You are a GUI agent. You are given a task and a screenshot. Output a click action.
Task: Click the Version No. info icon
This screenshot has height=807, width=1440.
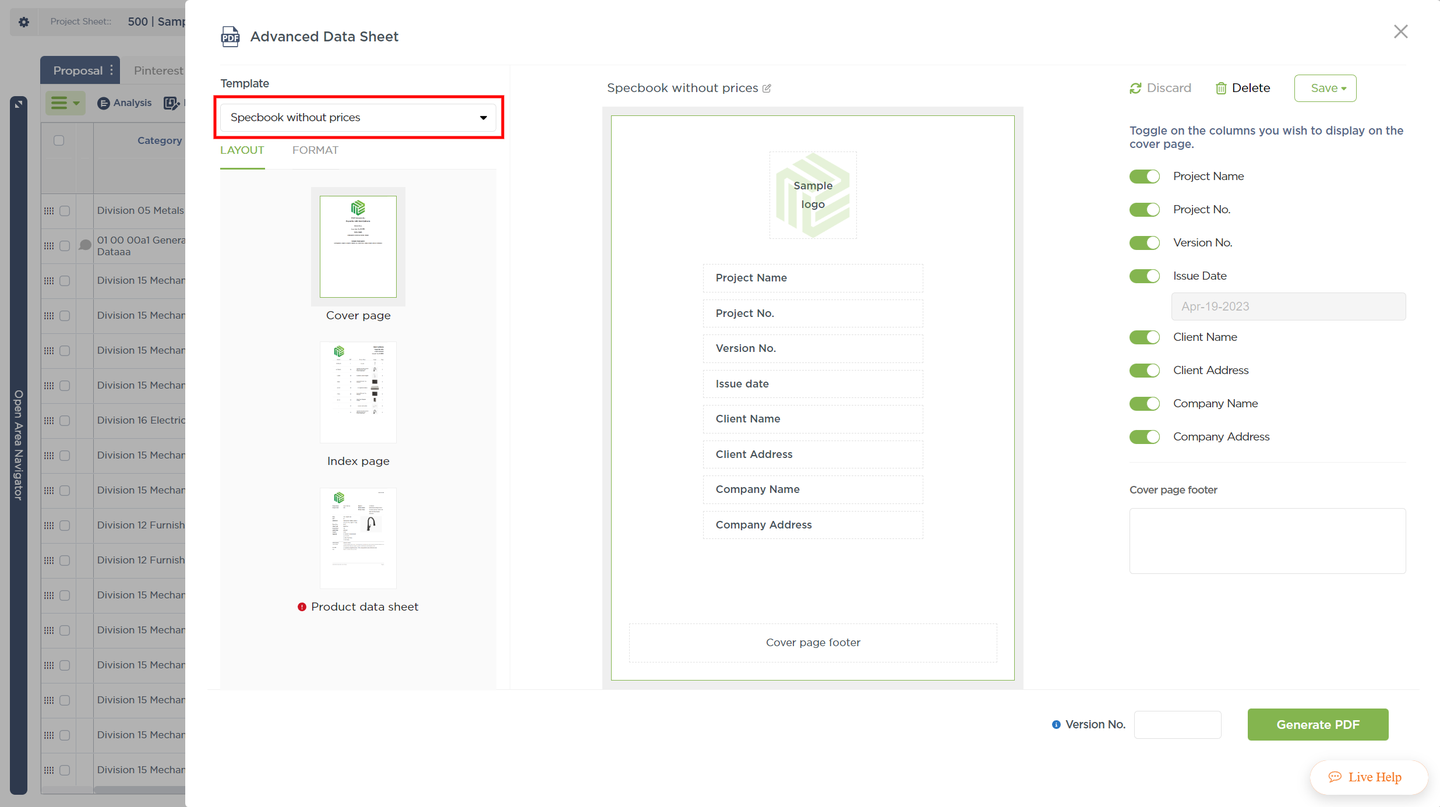(x=1056, y=725)
